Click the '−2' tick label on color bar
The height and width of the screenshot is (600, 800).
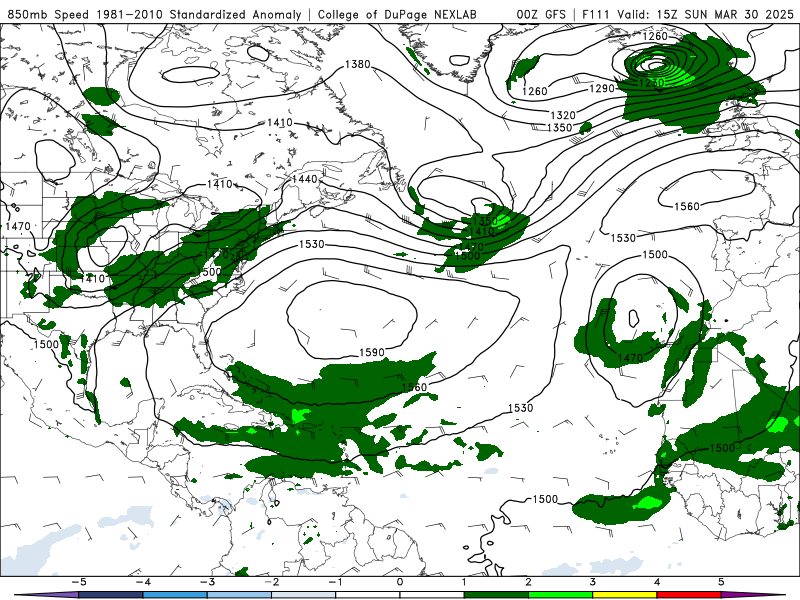[271, 582]
